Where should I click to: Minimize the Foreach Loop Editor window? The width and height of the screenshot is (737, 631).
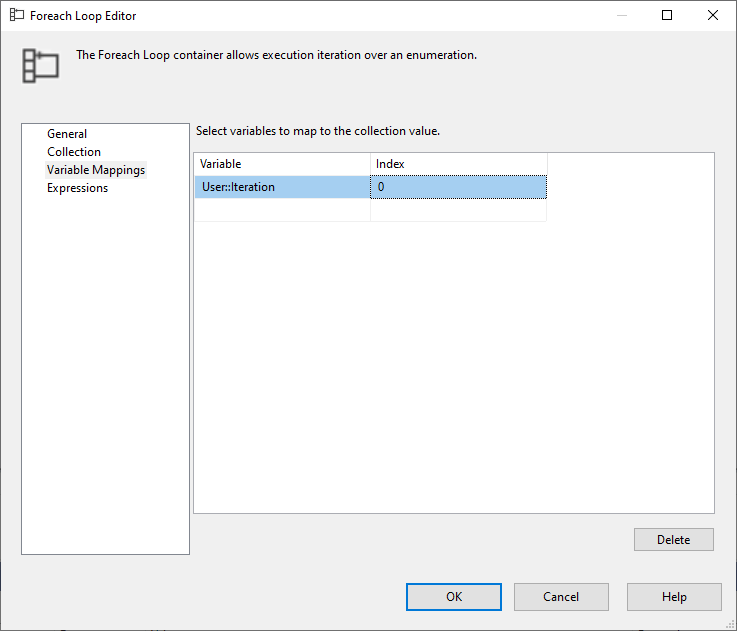[x=621, y=16]
